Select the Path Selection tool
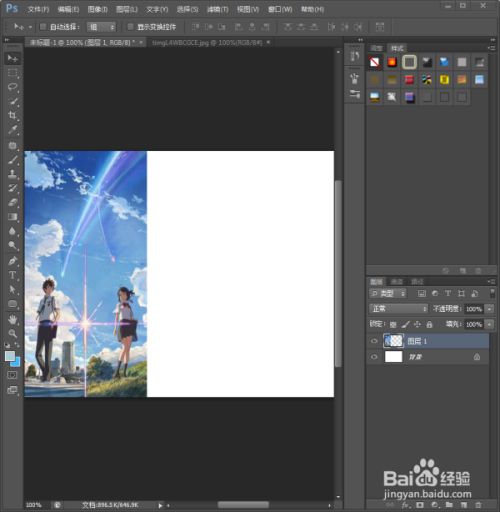500x512 pixels. coord(12,289)
